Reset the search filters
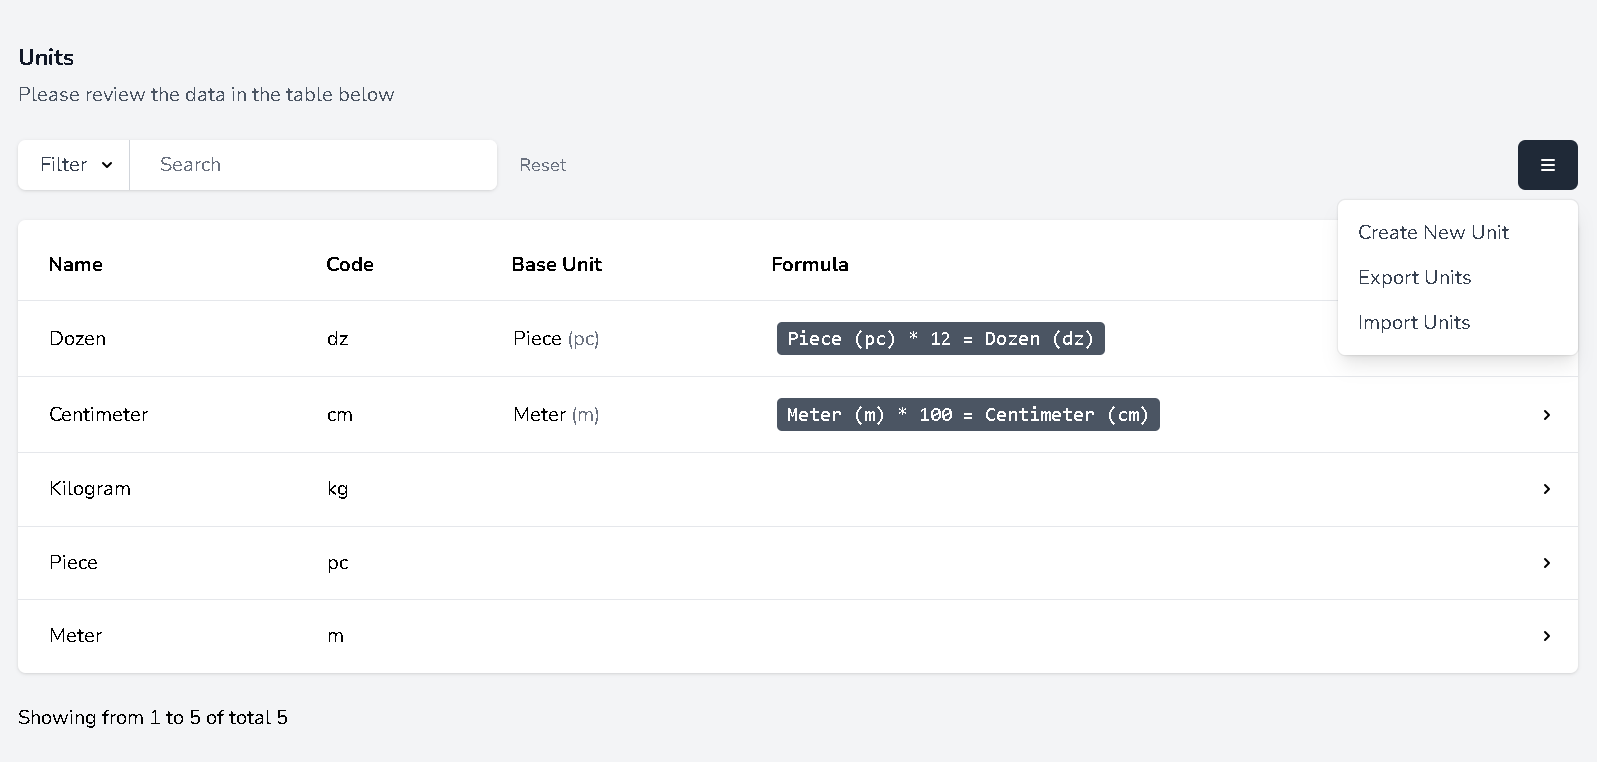Viewport: 1597px width, 762px height. (542, 165)
